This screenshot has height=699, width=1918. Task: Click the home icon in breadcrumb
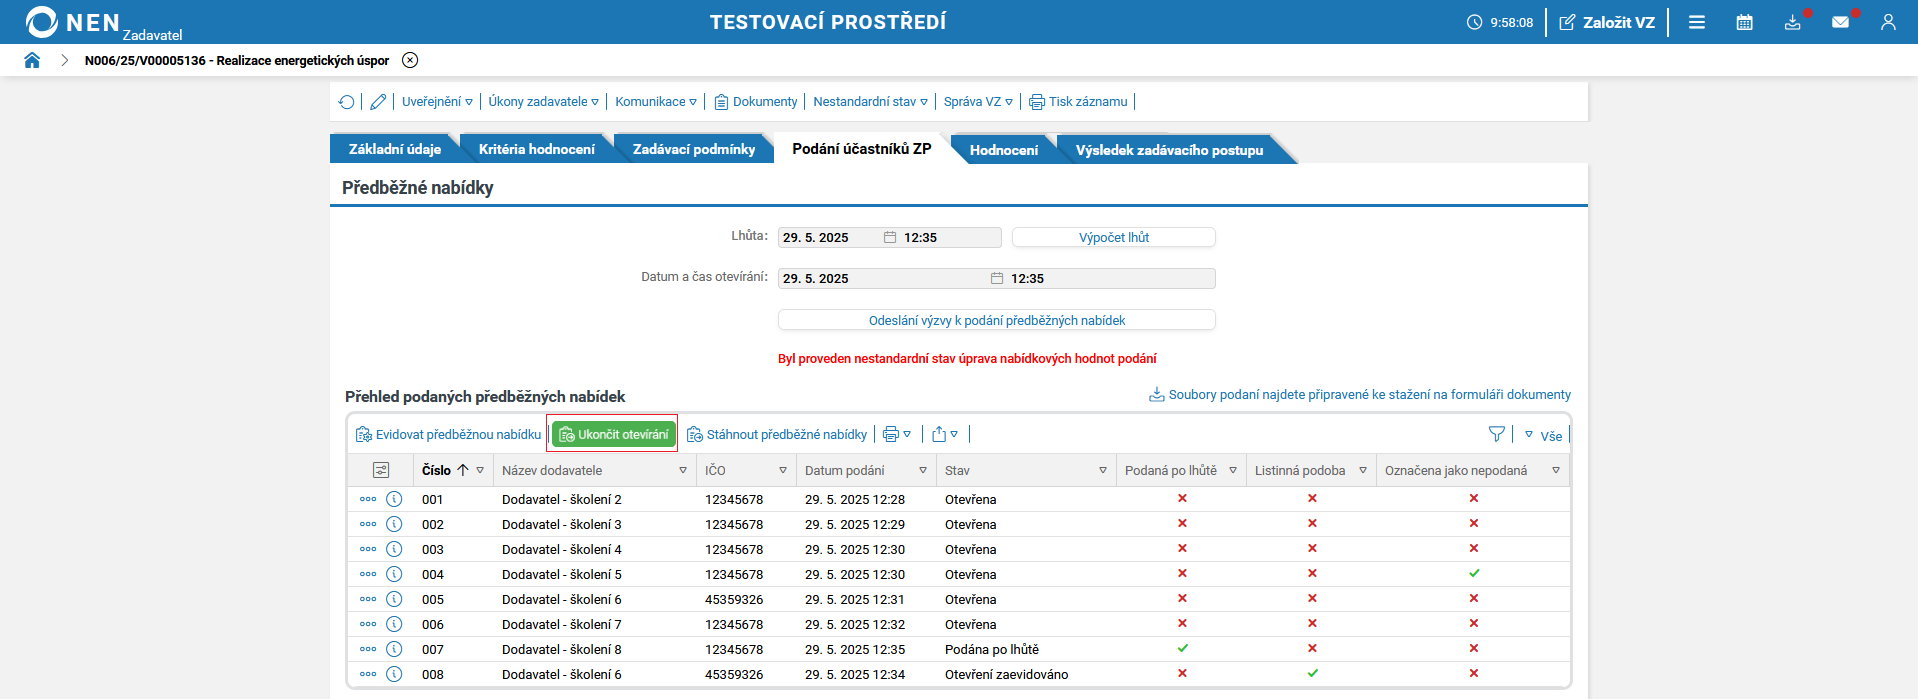[x=32, y=60]
